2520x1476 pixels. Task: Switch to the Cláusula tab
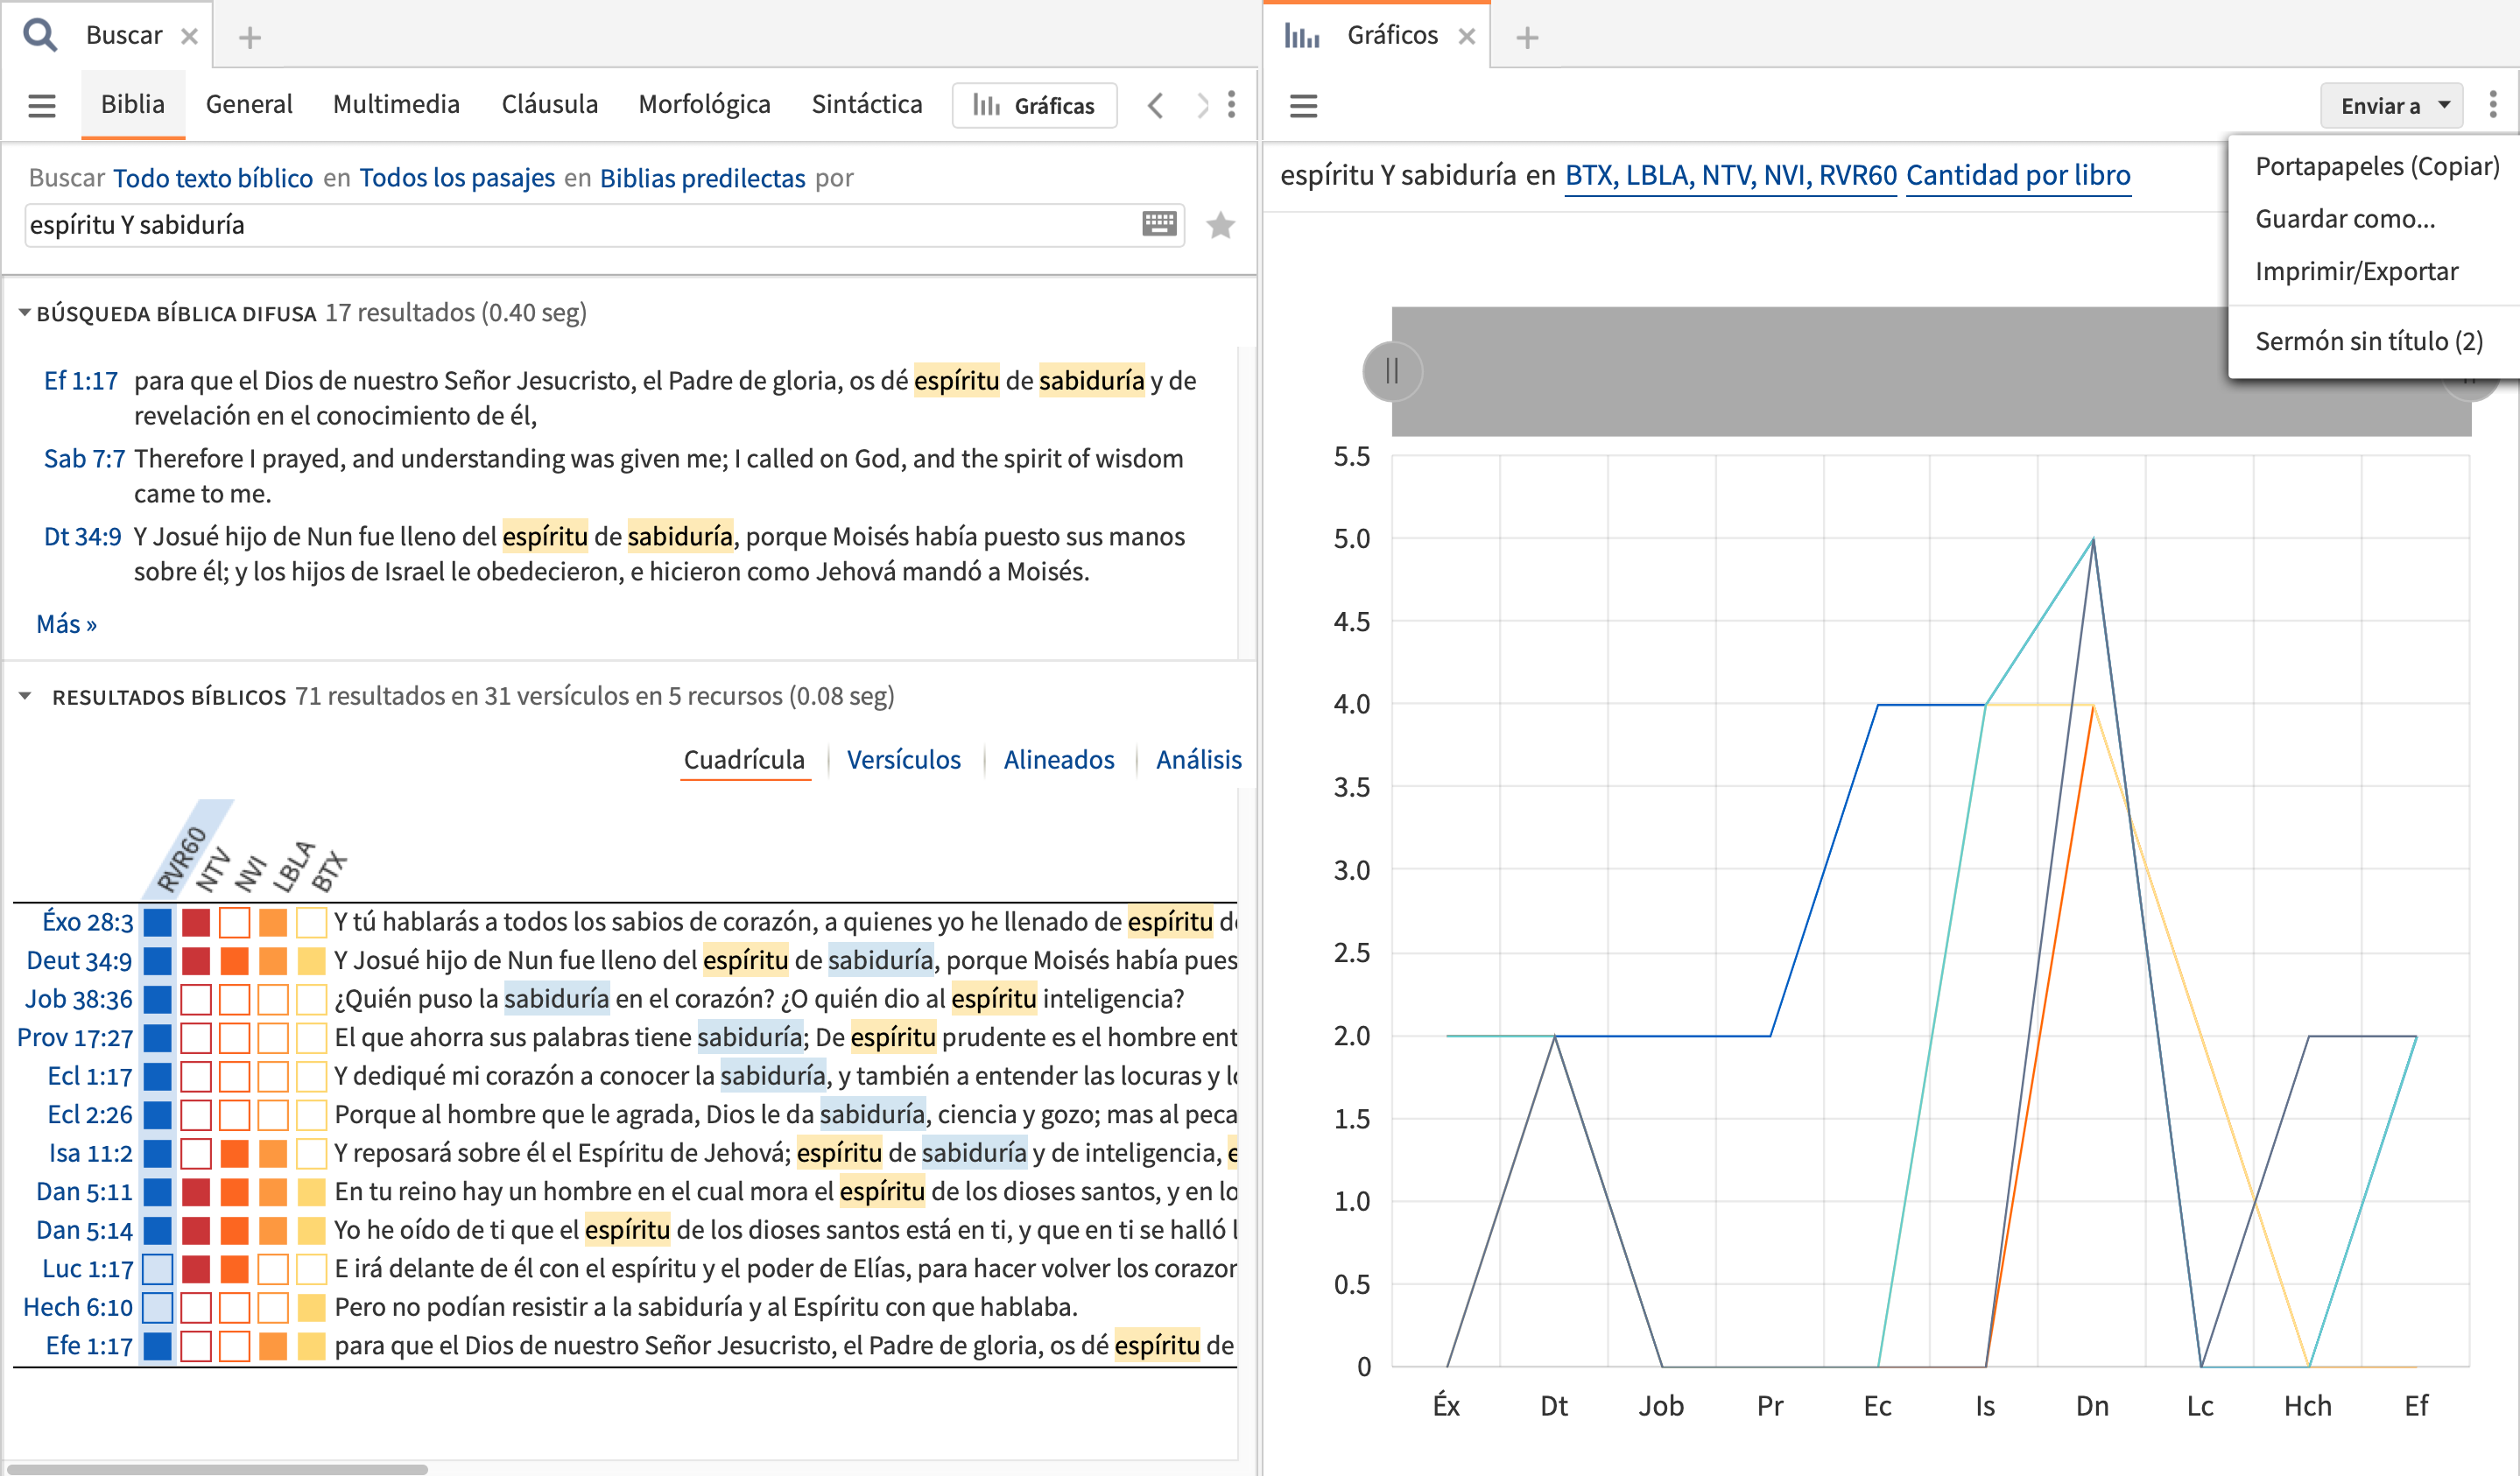[x=549, y=104]
